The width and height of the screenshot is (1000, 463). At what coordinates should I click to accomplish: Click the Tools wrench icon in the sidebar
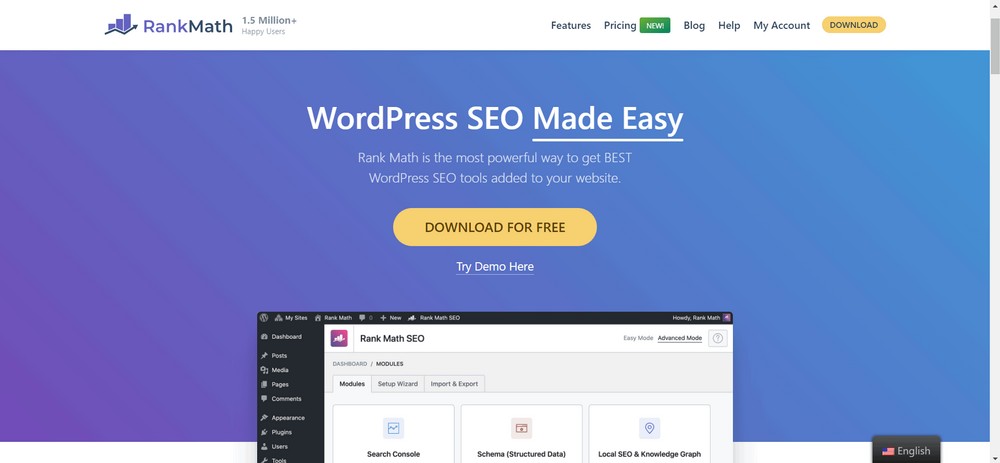point(265,460)
